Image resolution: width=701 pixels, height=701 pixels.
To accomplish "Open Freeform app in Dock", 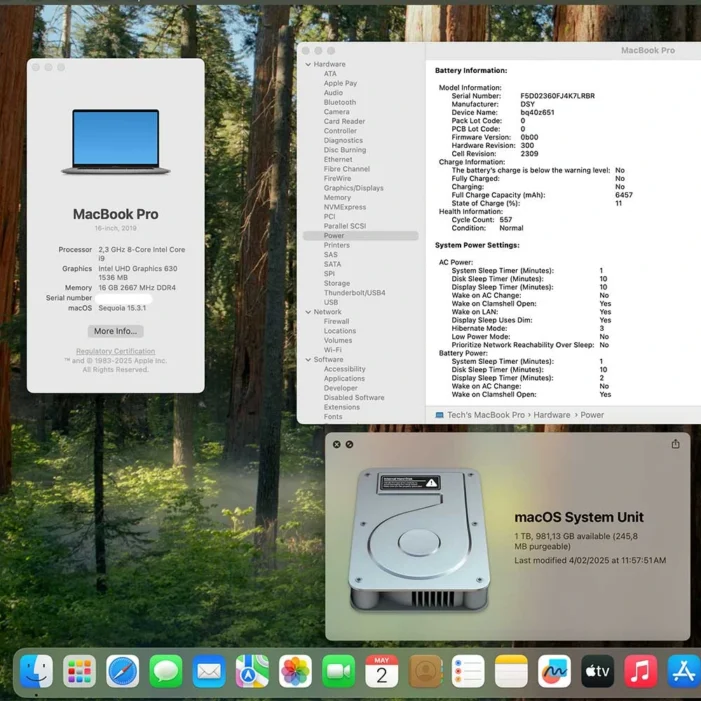I will (x=554, y=671).
